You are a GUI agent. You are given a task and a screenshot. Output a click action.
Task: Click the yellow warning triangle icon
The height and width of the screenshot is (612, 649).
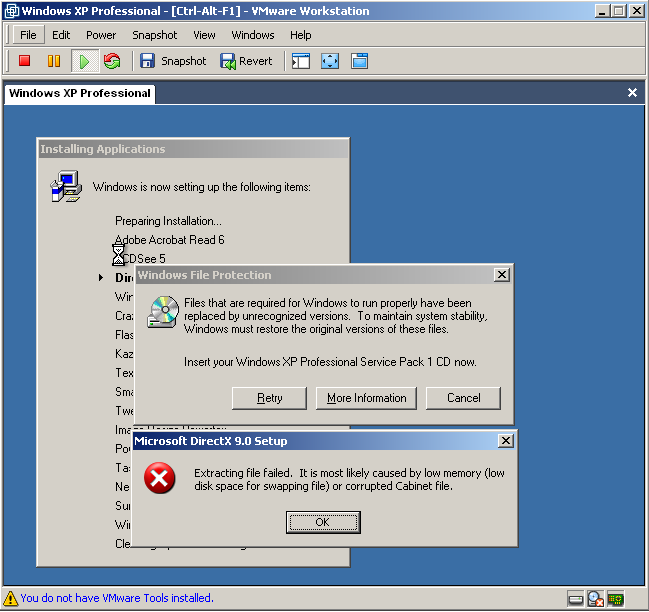[10, 598]
